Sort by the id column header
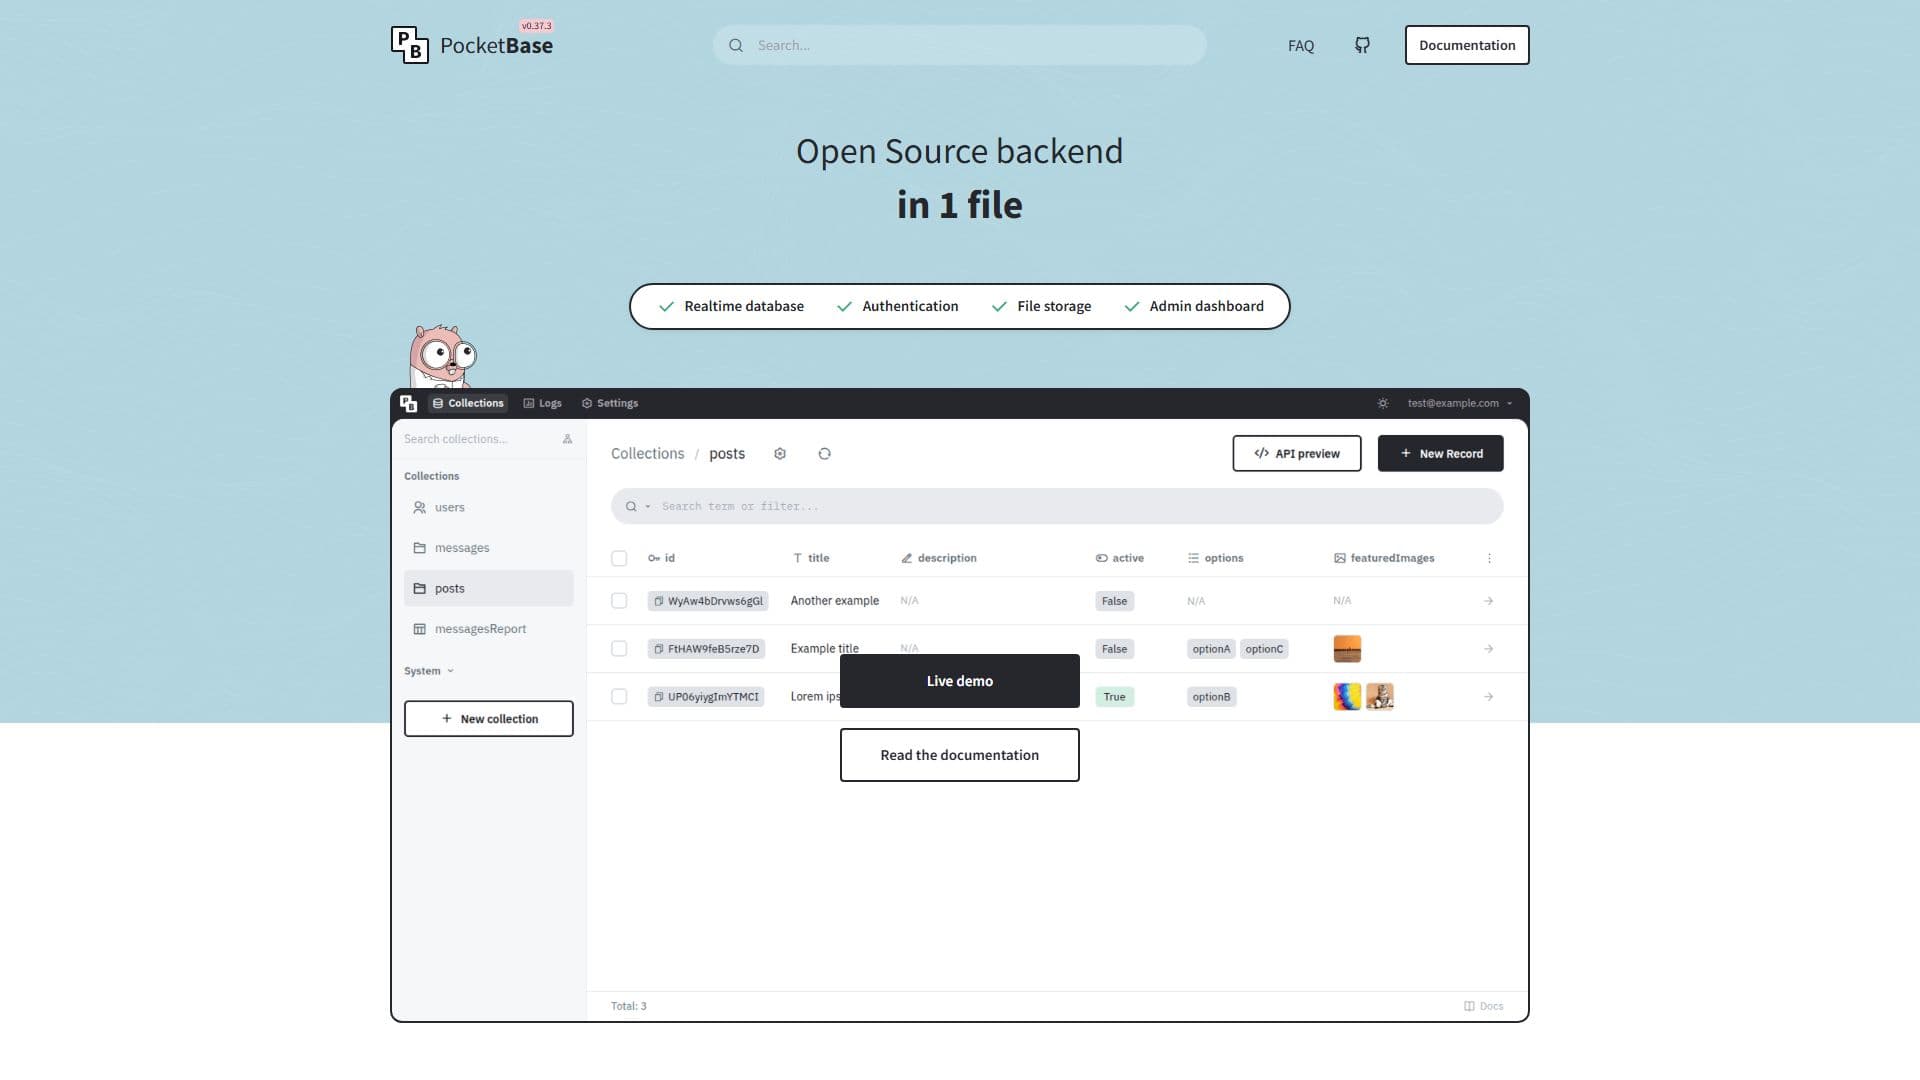This screenshot has height=1080, width=1920. [x=661, y=558]
